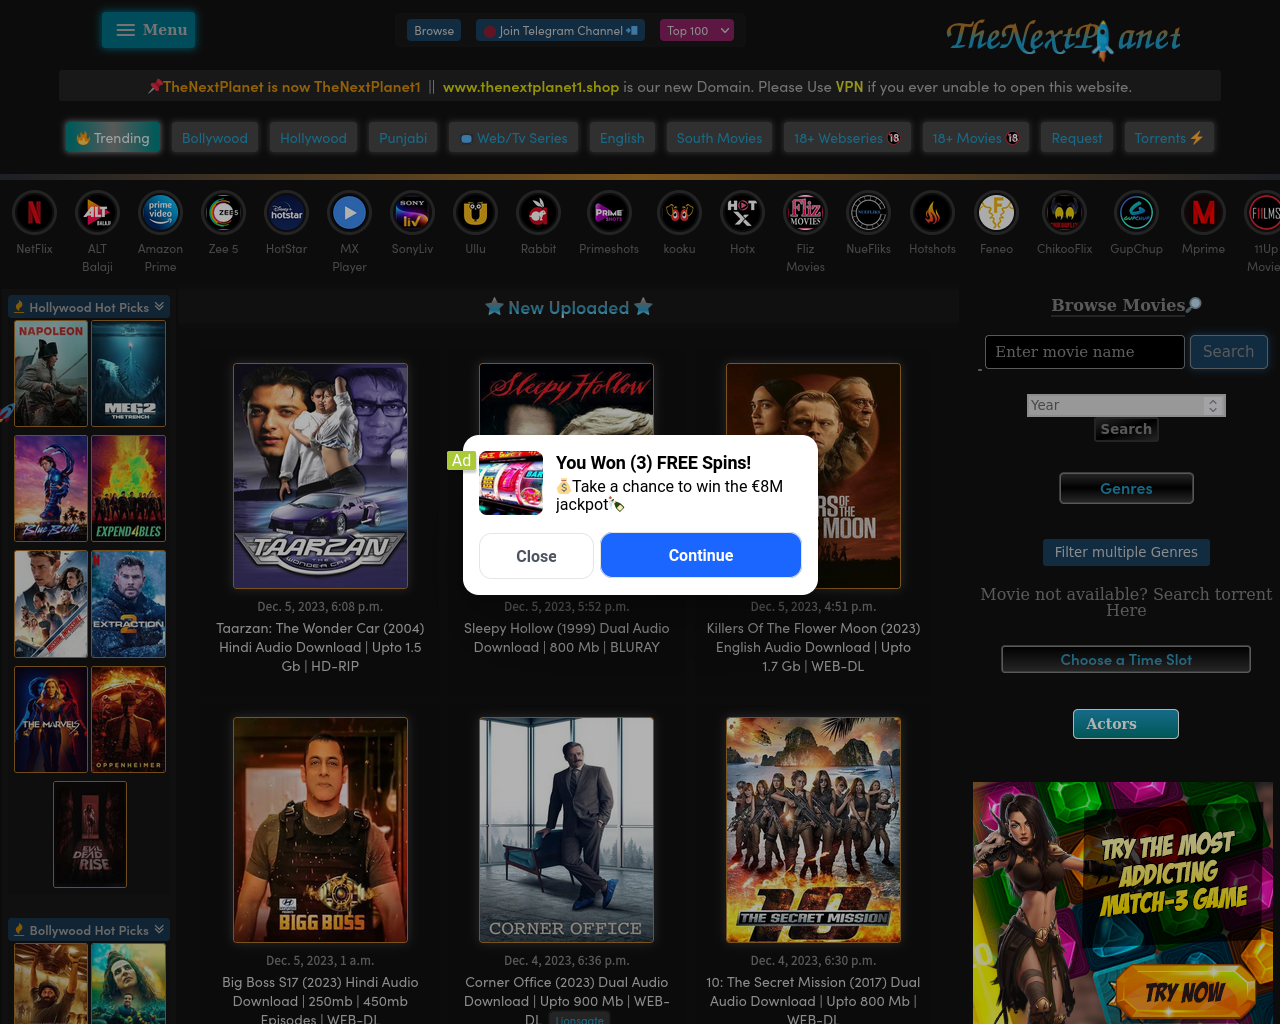This screenshot has height=1024, width=1280.
Task: Open the NetFlix platform icon
Action: [34, 212]
